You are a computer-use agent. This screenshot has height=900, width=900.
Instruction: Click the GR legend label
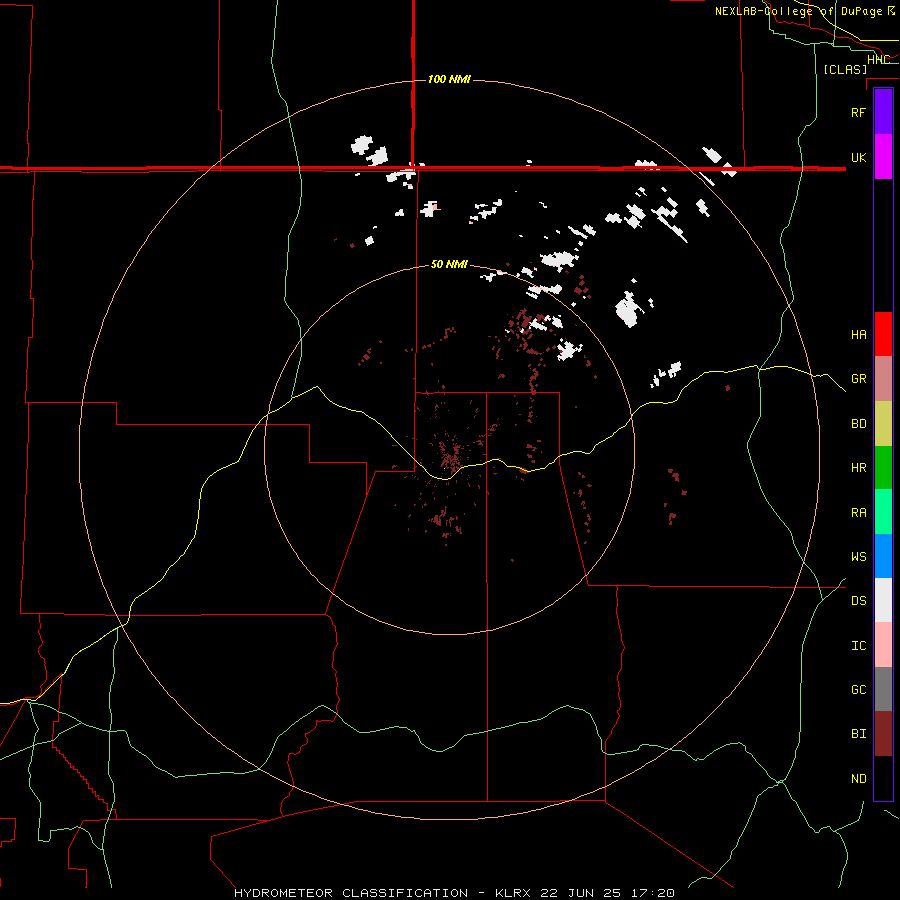point(858,379)
